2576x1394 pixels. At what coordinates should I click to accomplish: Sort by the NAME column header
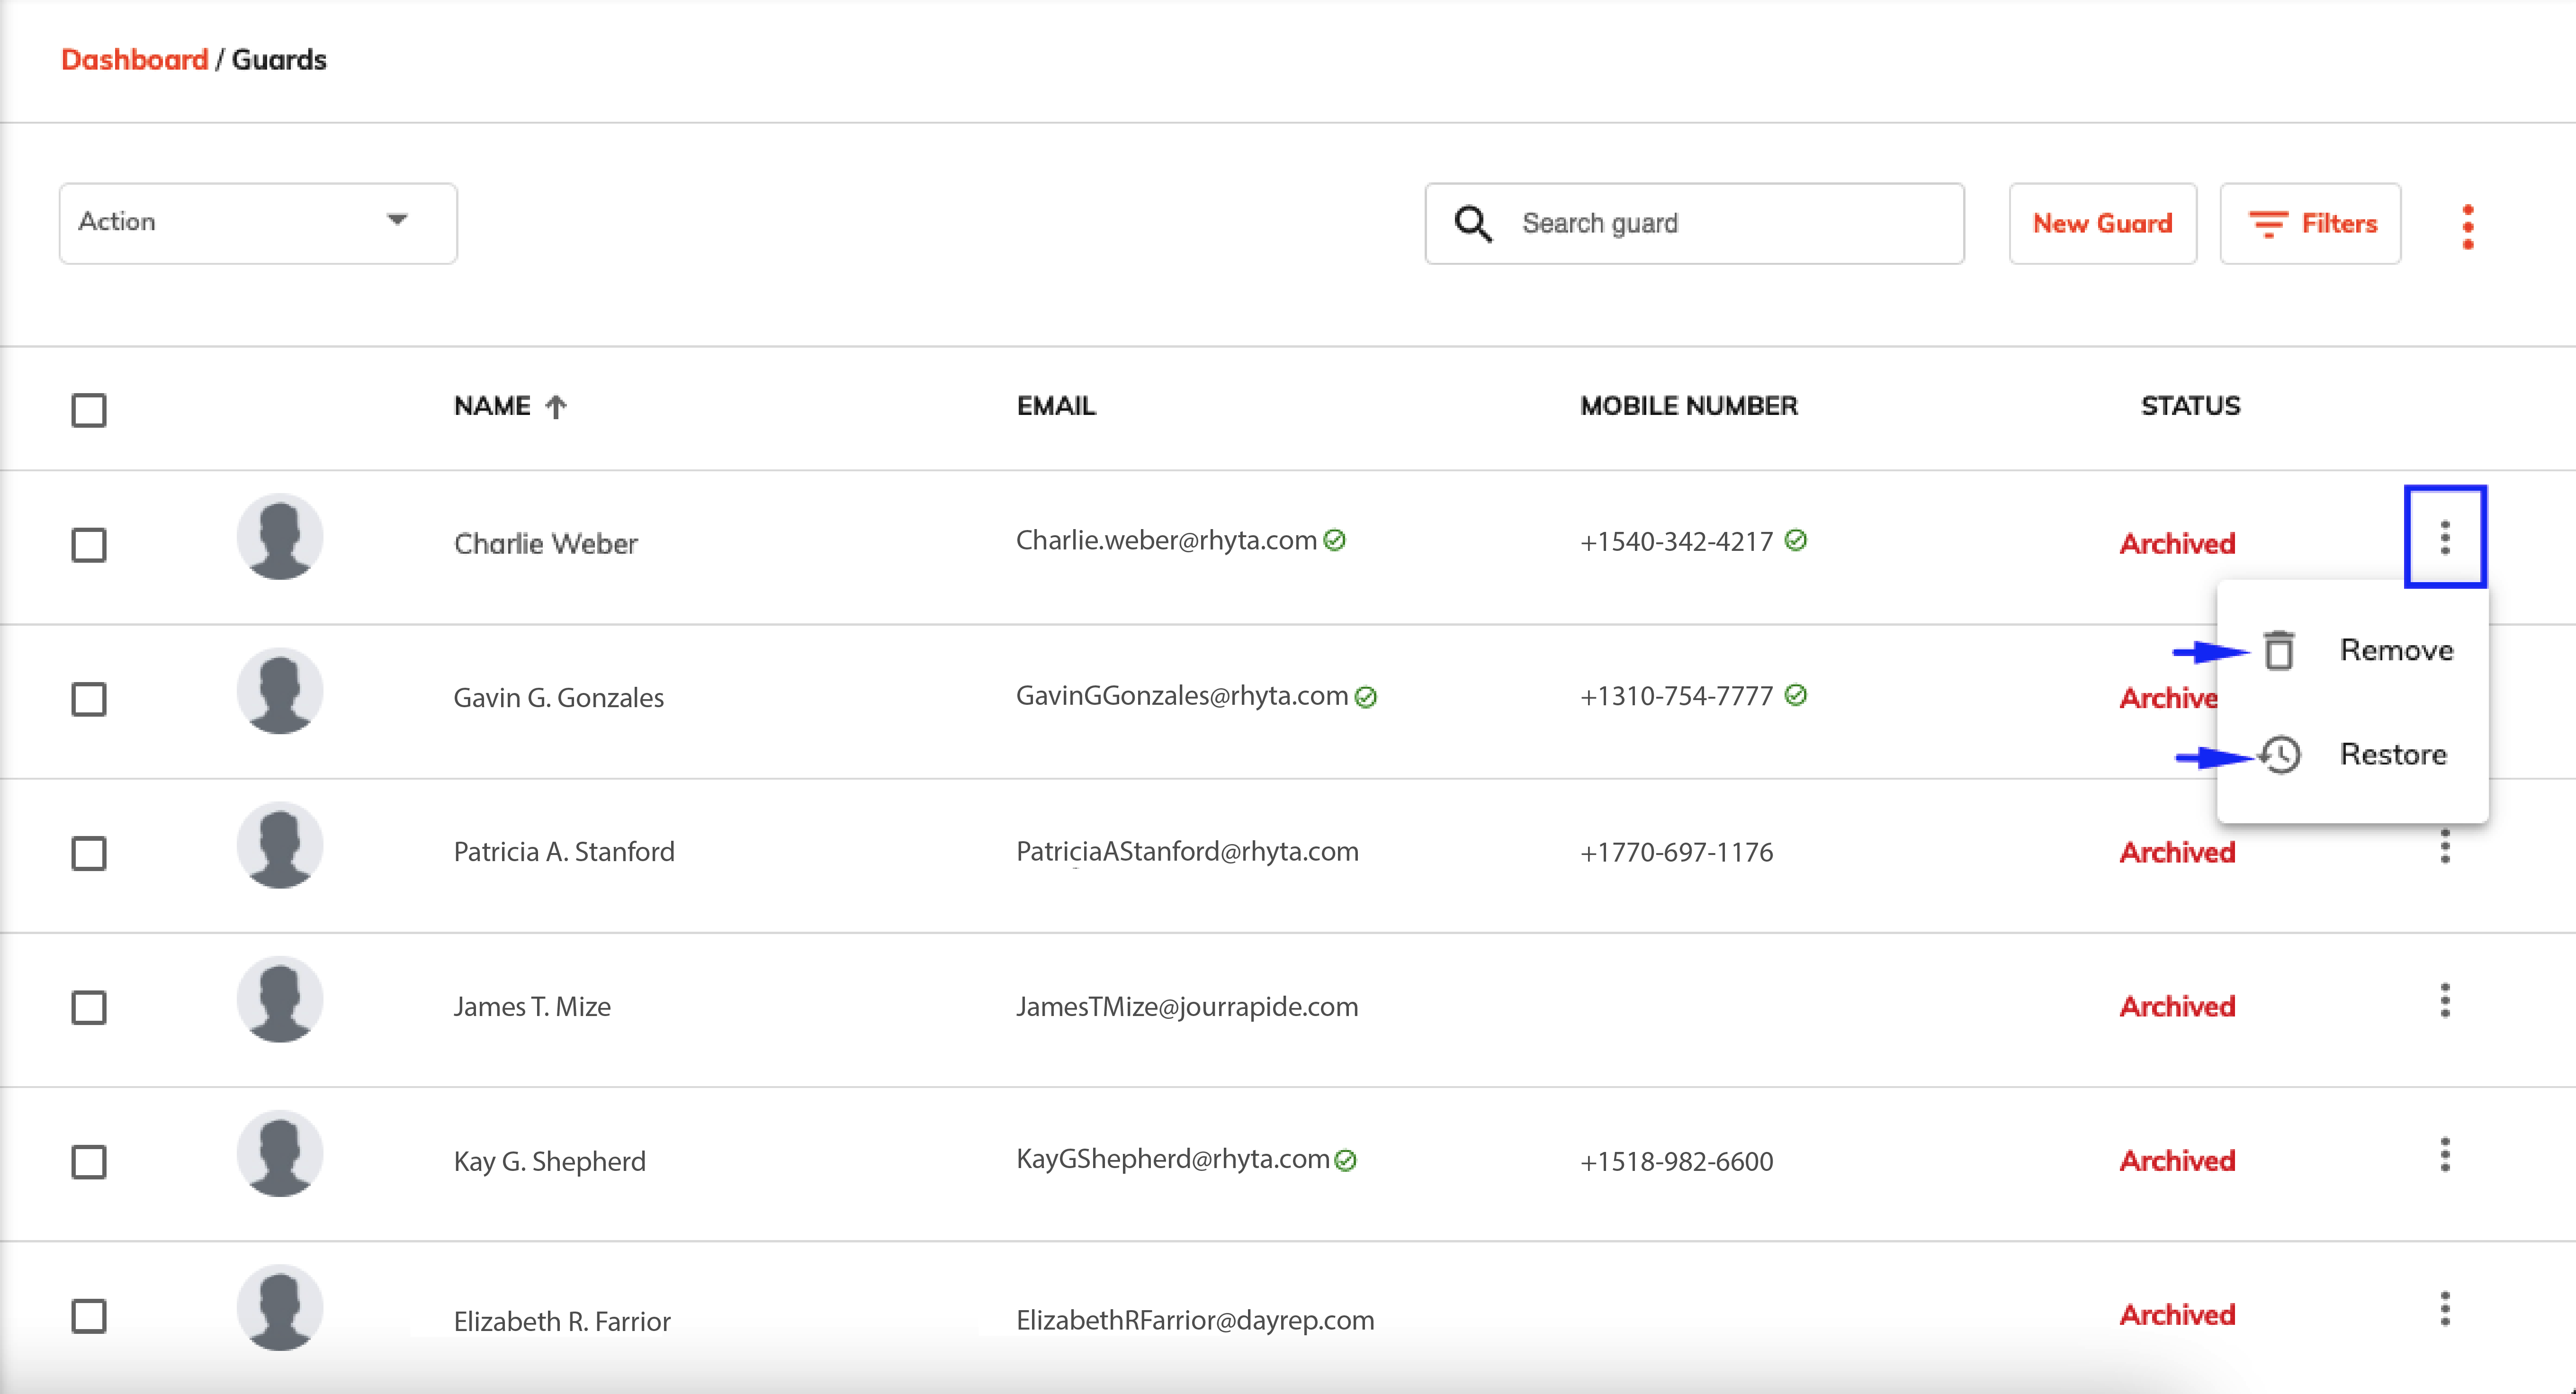[x=492, y=406]
